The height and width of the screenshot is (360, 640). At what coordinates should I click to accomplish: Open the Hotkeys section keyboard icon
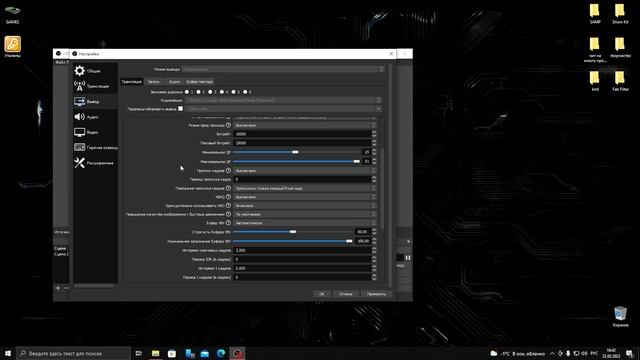pyautogui.click(x=80, y=147)
